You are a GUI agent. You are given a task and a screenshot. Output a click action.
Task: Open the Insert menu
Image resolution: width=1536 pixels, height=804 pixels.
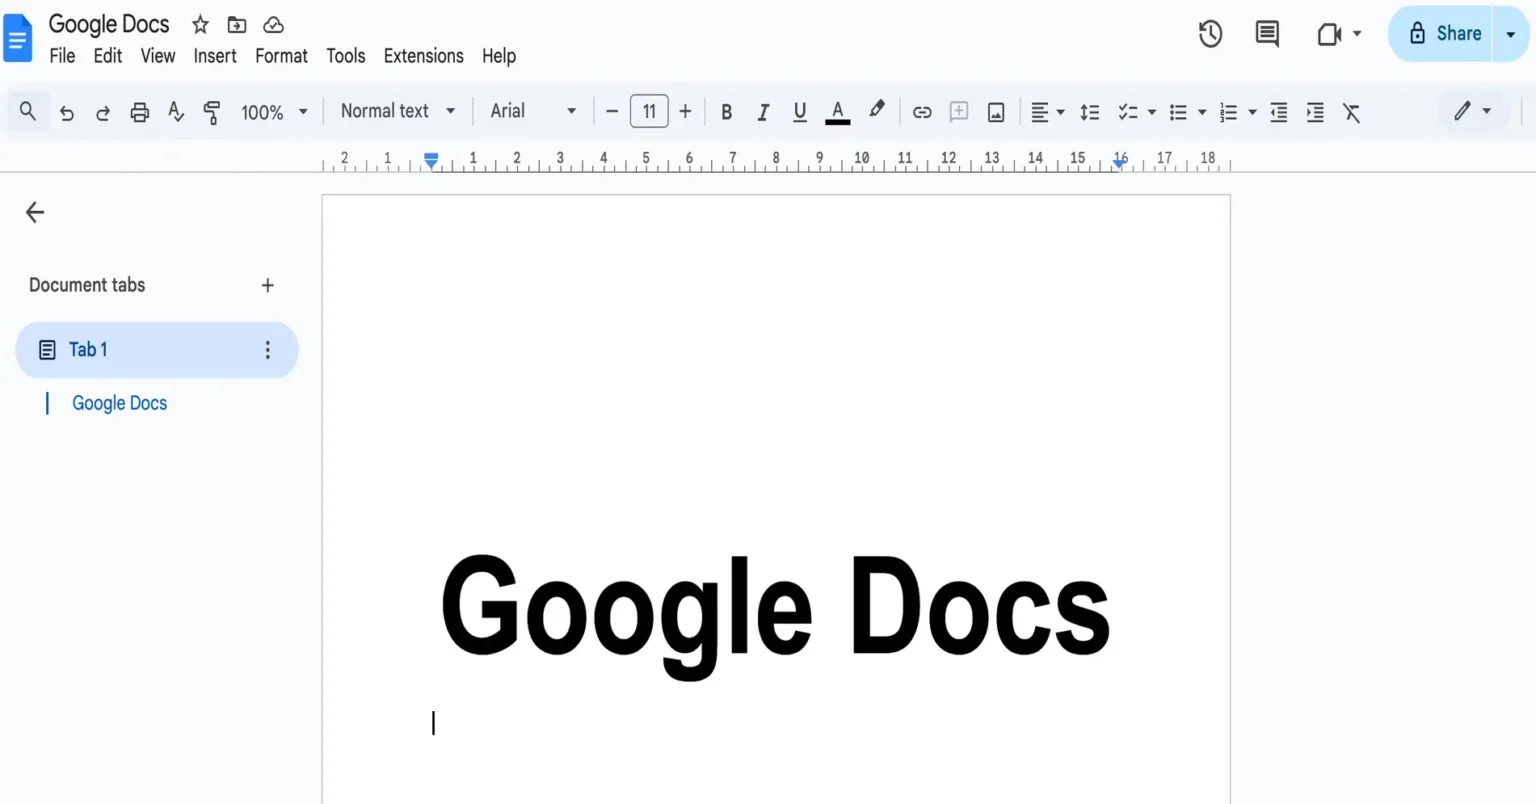[x=215, y=56]
